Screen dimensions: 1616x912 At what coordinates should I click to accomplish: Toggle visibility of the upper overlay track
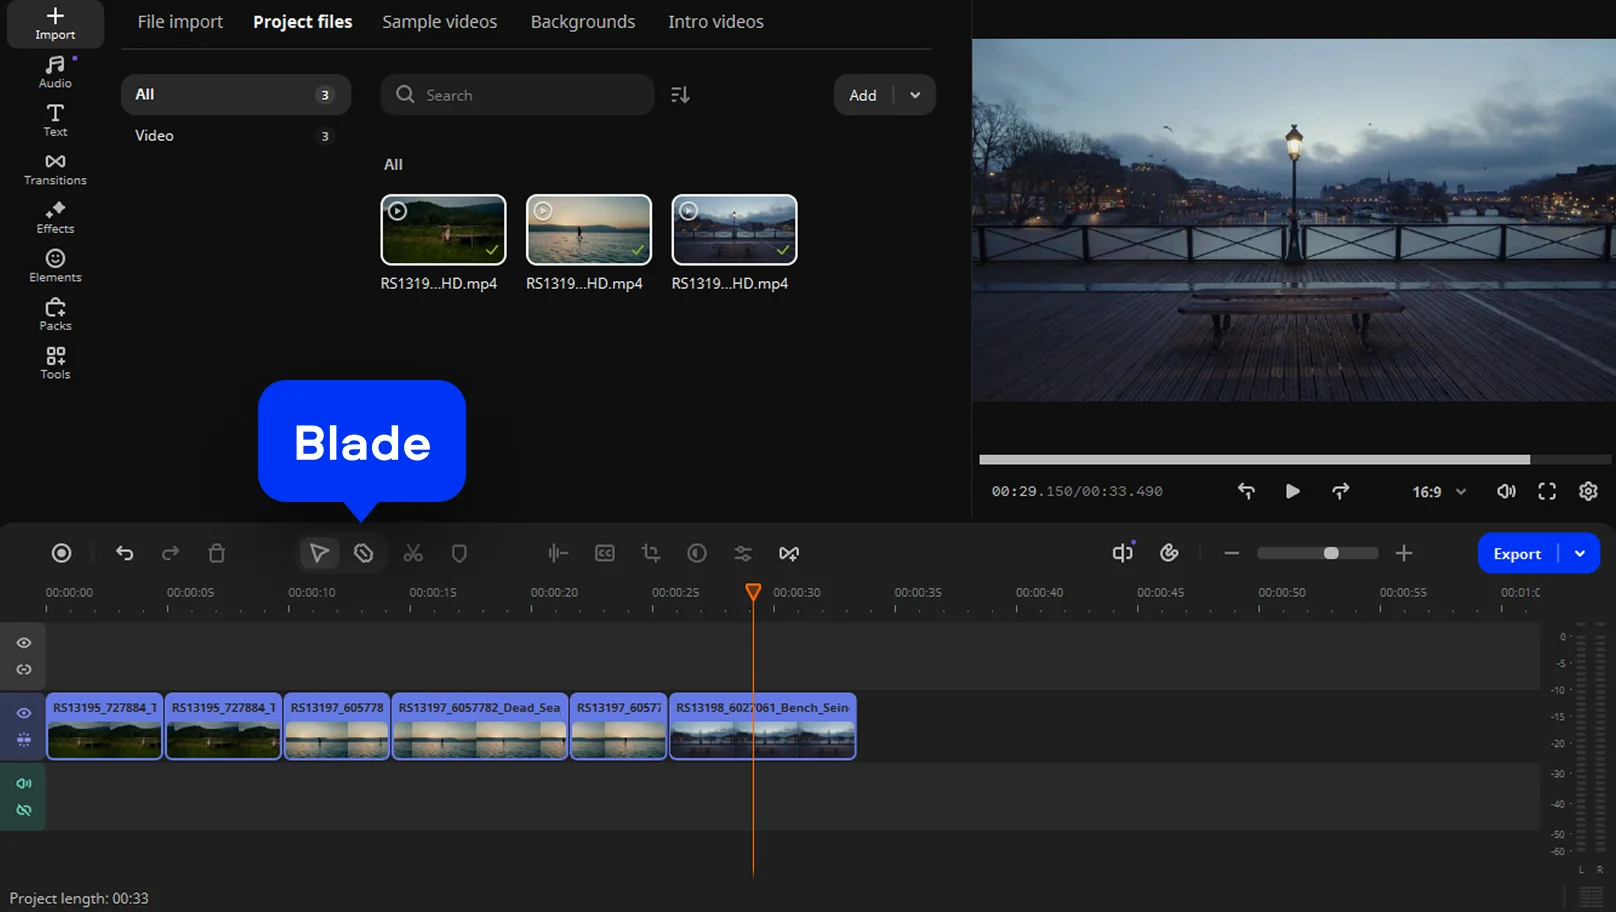[24, 643]
